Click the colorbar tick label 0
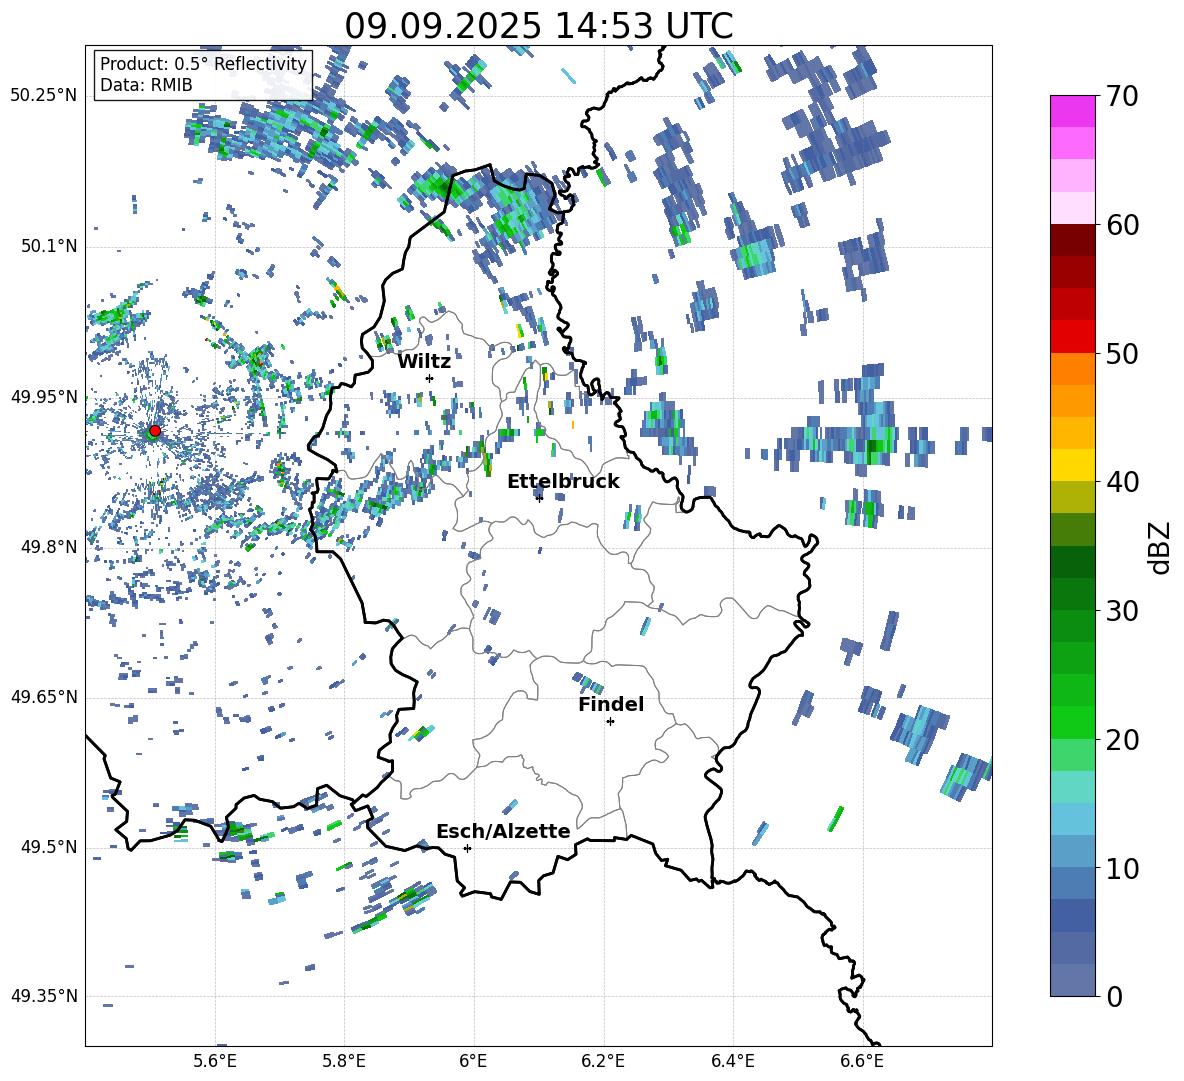Screen dimensions: 1184x1081 1114,997
